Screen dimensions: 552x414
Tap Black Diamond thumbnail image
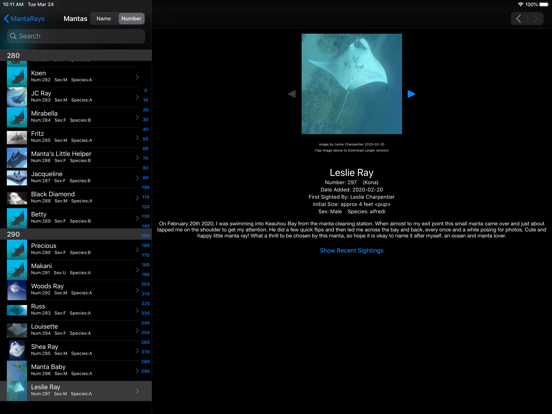tap(17, 198)
